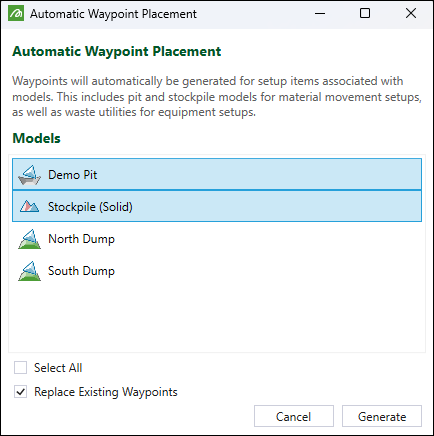Click the South Dump model icon
The image size is (434, 436).
point(29,271)
